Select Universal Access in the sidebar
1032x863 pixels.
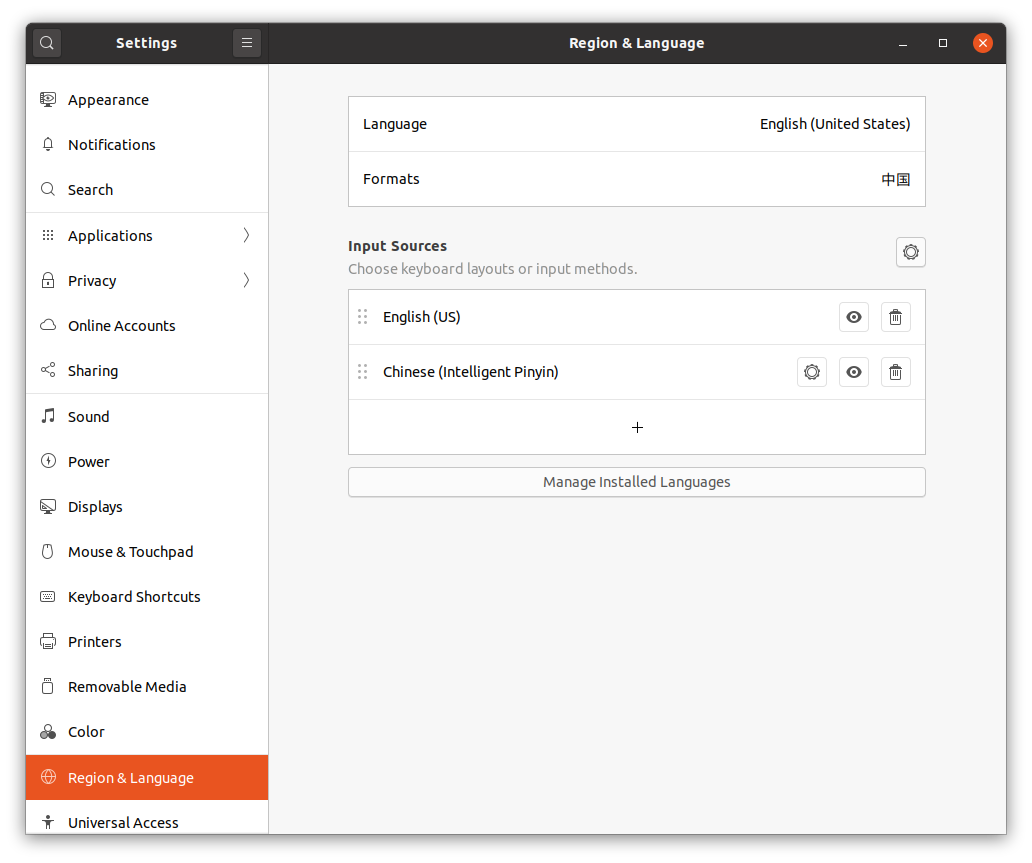point(122,822)
